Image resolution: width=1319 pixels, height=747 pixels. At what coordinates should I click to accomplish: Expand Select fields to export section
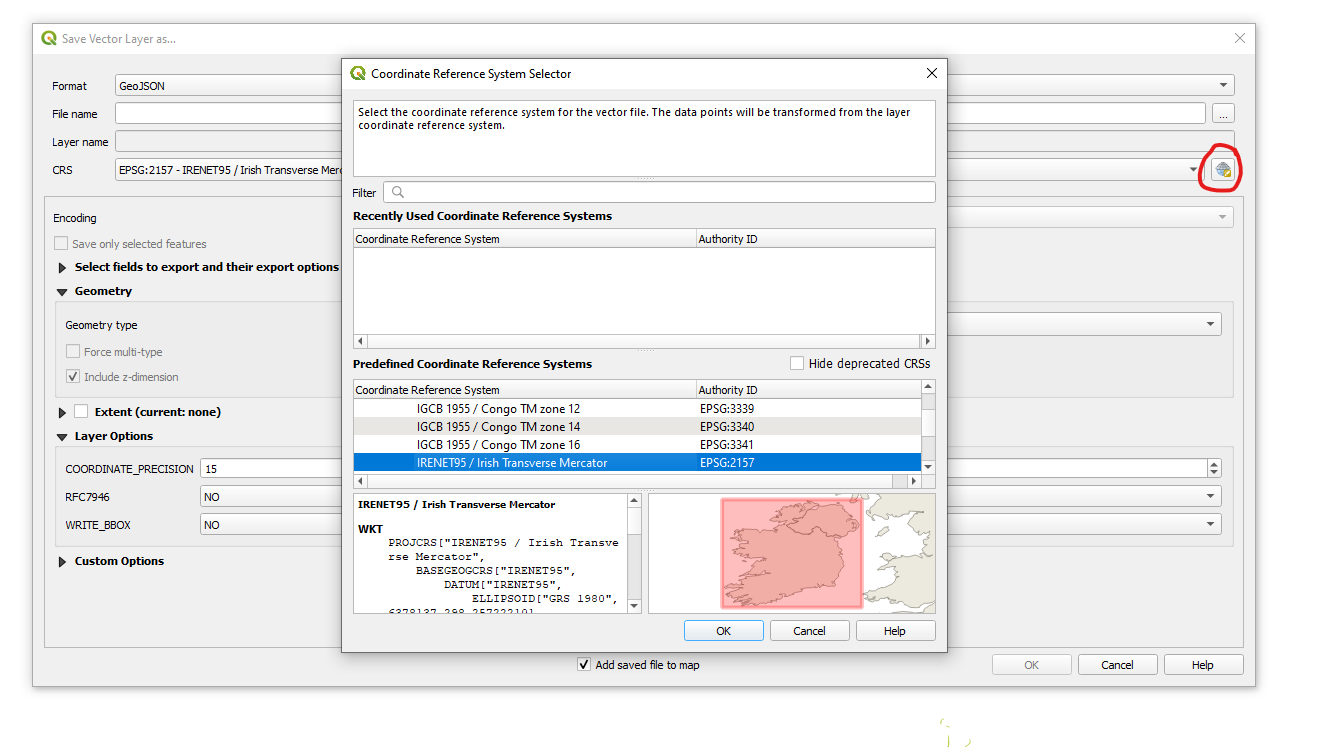tap(63, 268)
